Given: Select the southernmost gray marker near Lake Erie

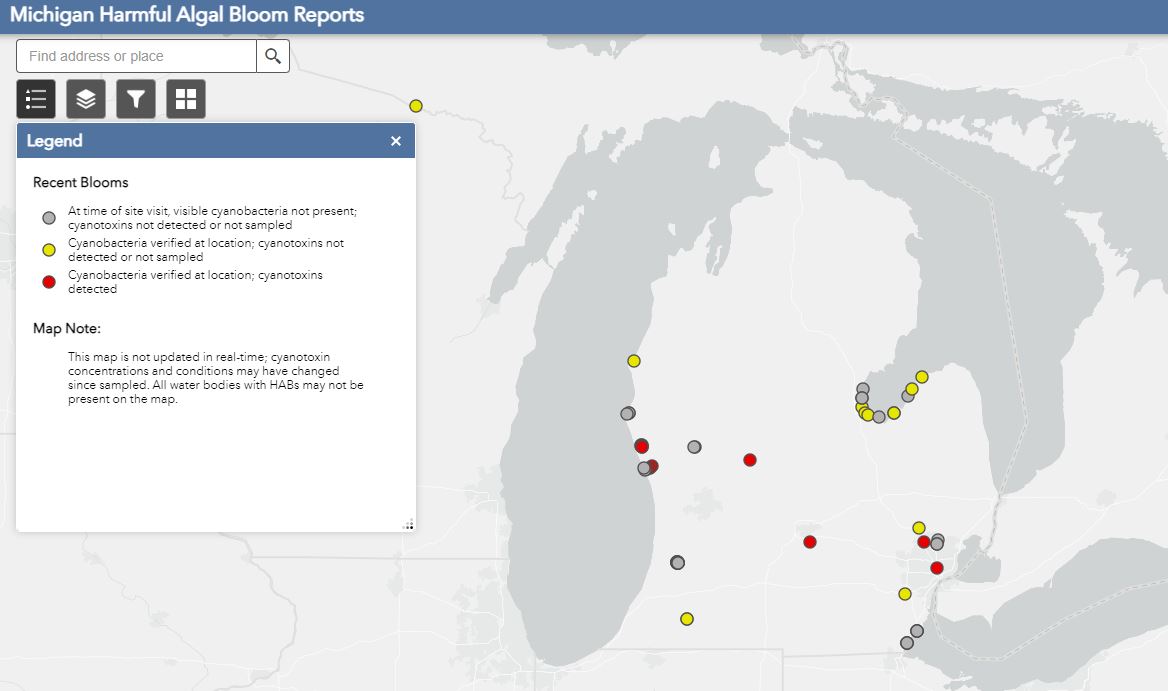Looking at the screenshot, I should (x=907, y=643).
